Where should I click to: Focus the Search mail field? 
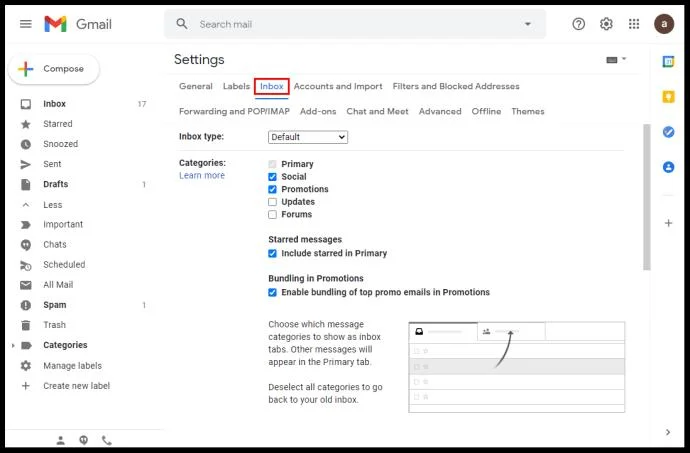click(x=354, y=24)
